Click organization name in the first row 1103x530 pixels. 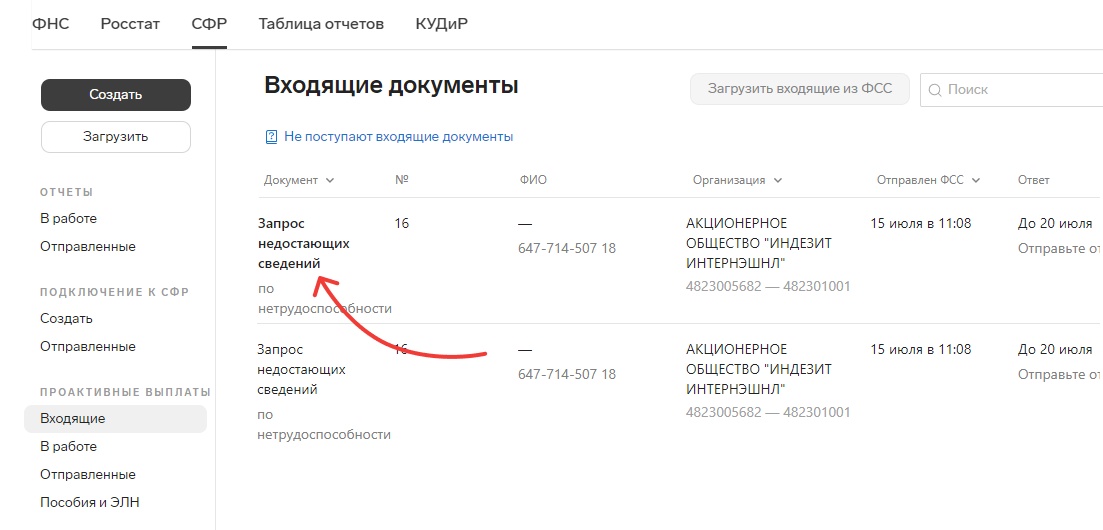point(758,244)
